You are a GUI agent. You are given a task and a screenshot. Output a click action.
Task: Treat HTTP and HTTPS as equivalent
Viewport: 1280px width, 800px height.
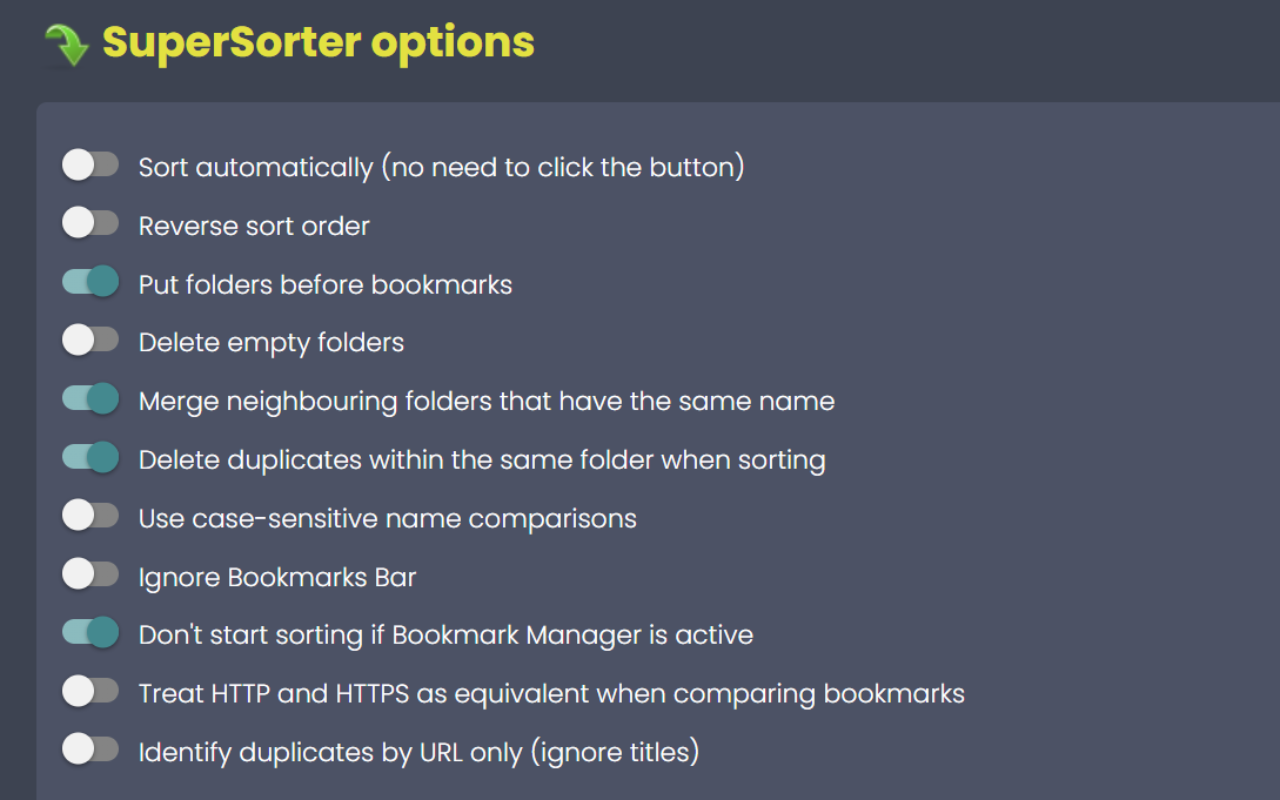(91, 691)
